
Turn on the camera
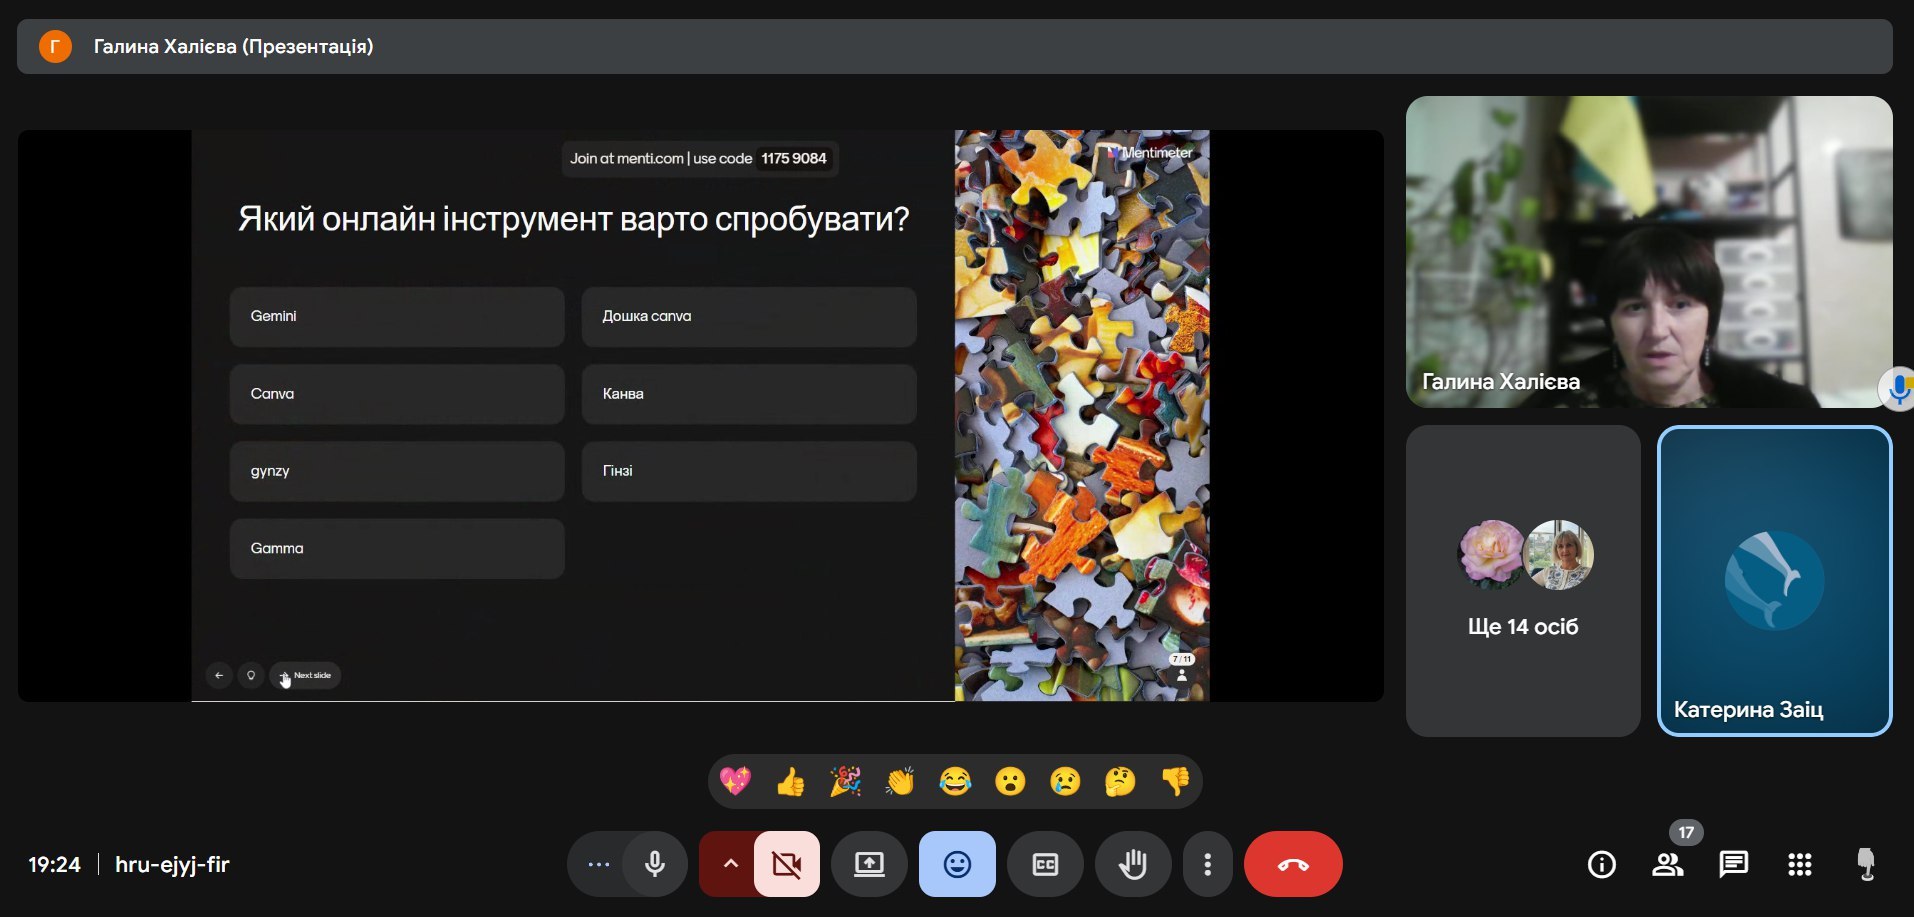[787, 864]
